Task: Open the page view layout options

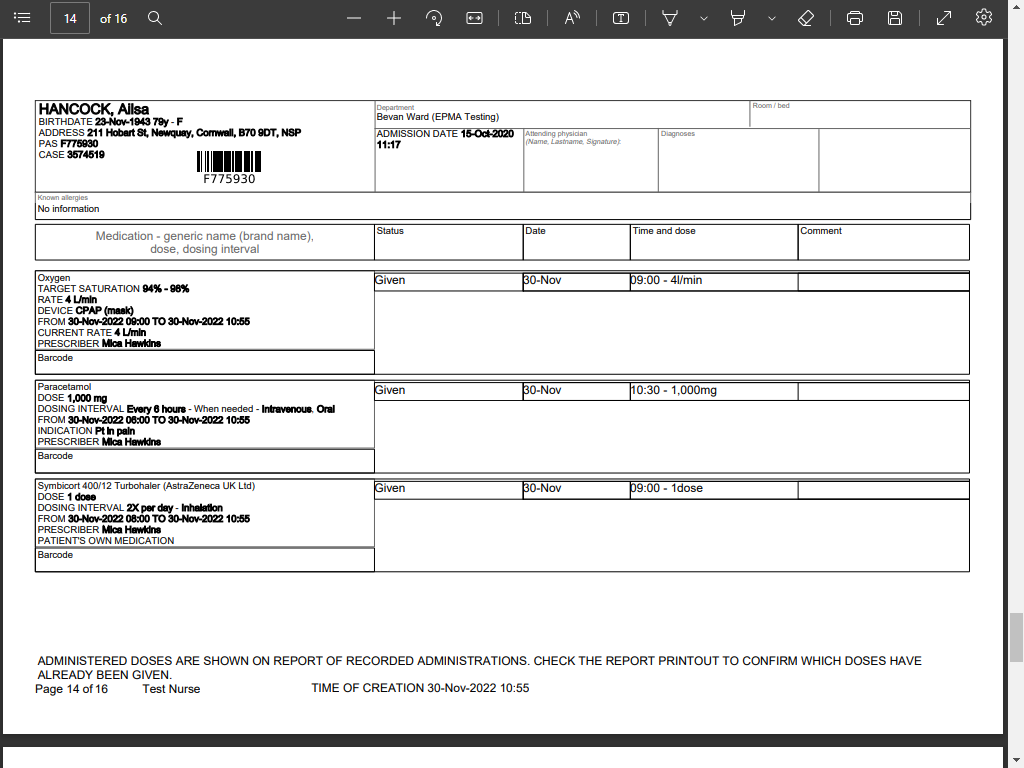Action: tap(523, 18)
